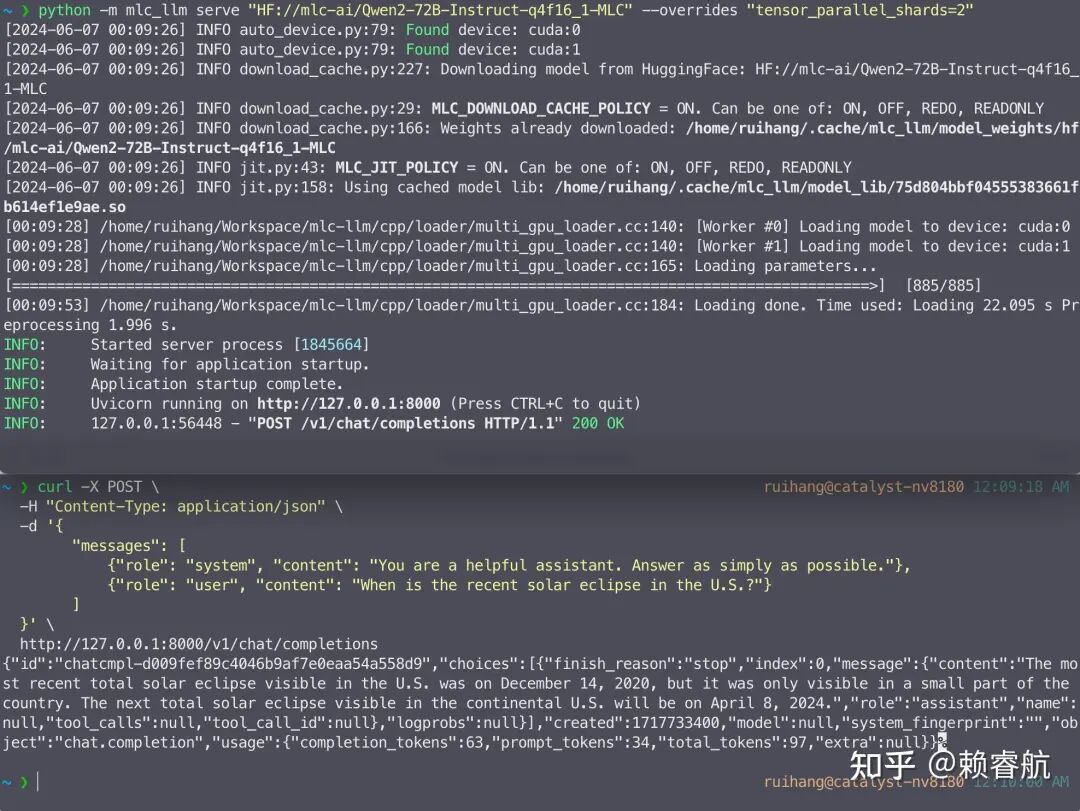Click the "Weights already downloaded" log line
This screenshot has height=811, width=1080.
click(x=541, y=138)
